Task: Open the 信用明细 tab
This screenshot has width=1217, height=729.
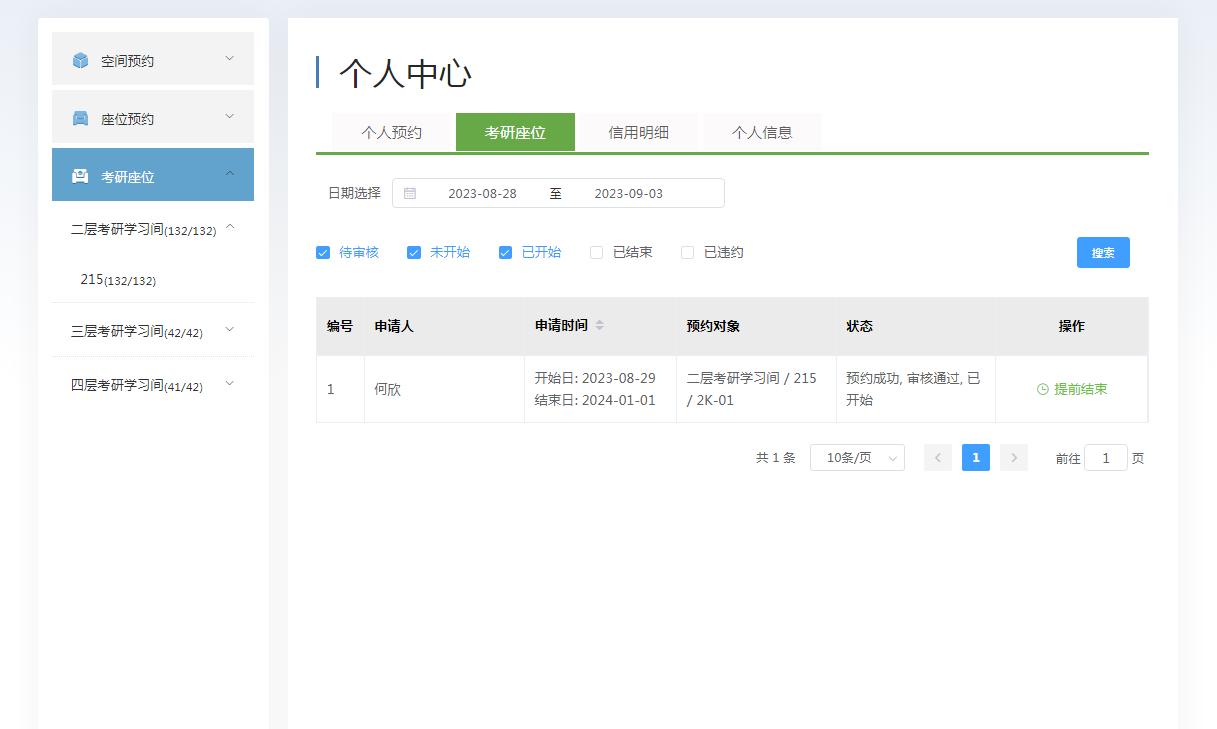Action: pos(638,132)
